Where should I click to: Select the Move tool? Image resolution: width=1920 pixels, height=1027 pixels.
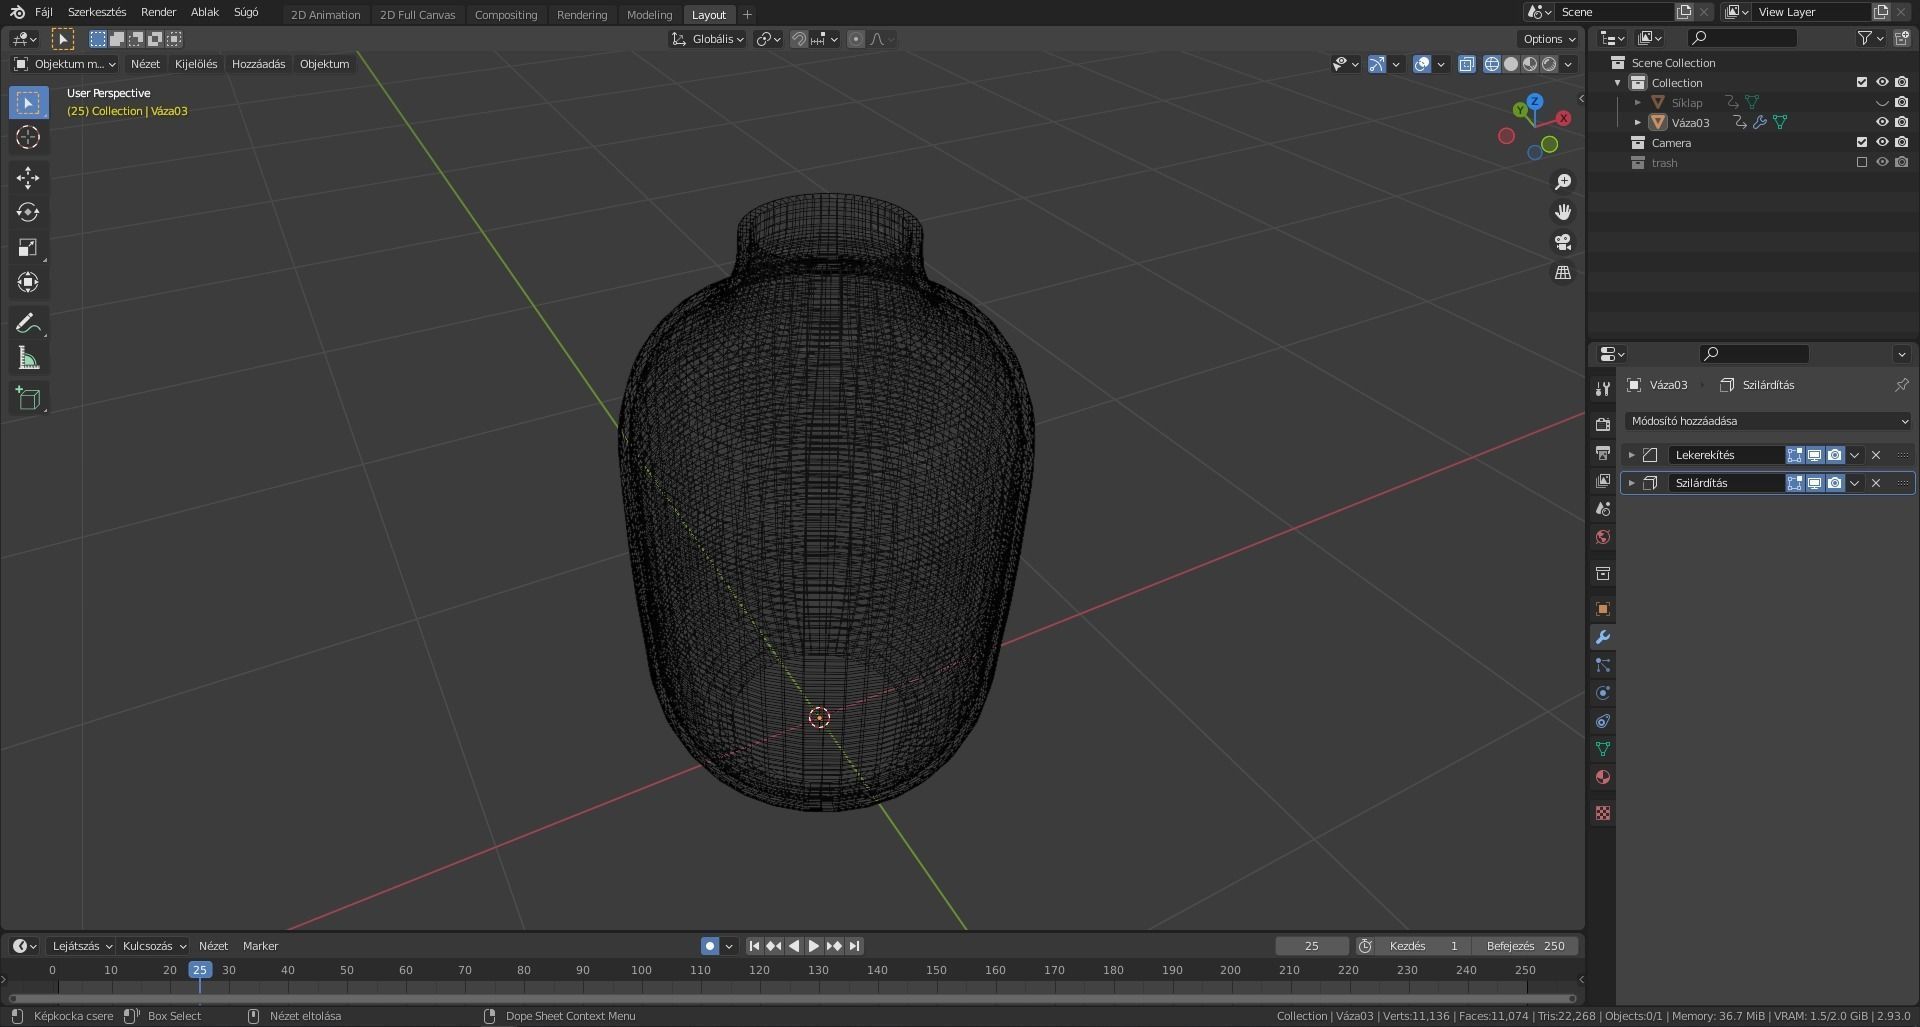point(28,178)
